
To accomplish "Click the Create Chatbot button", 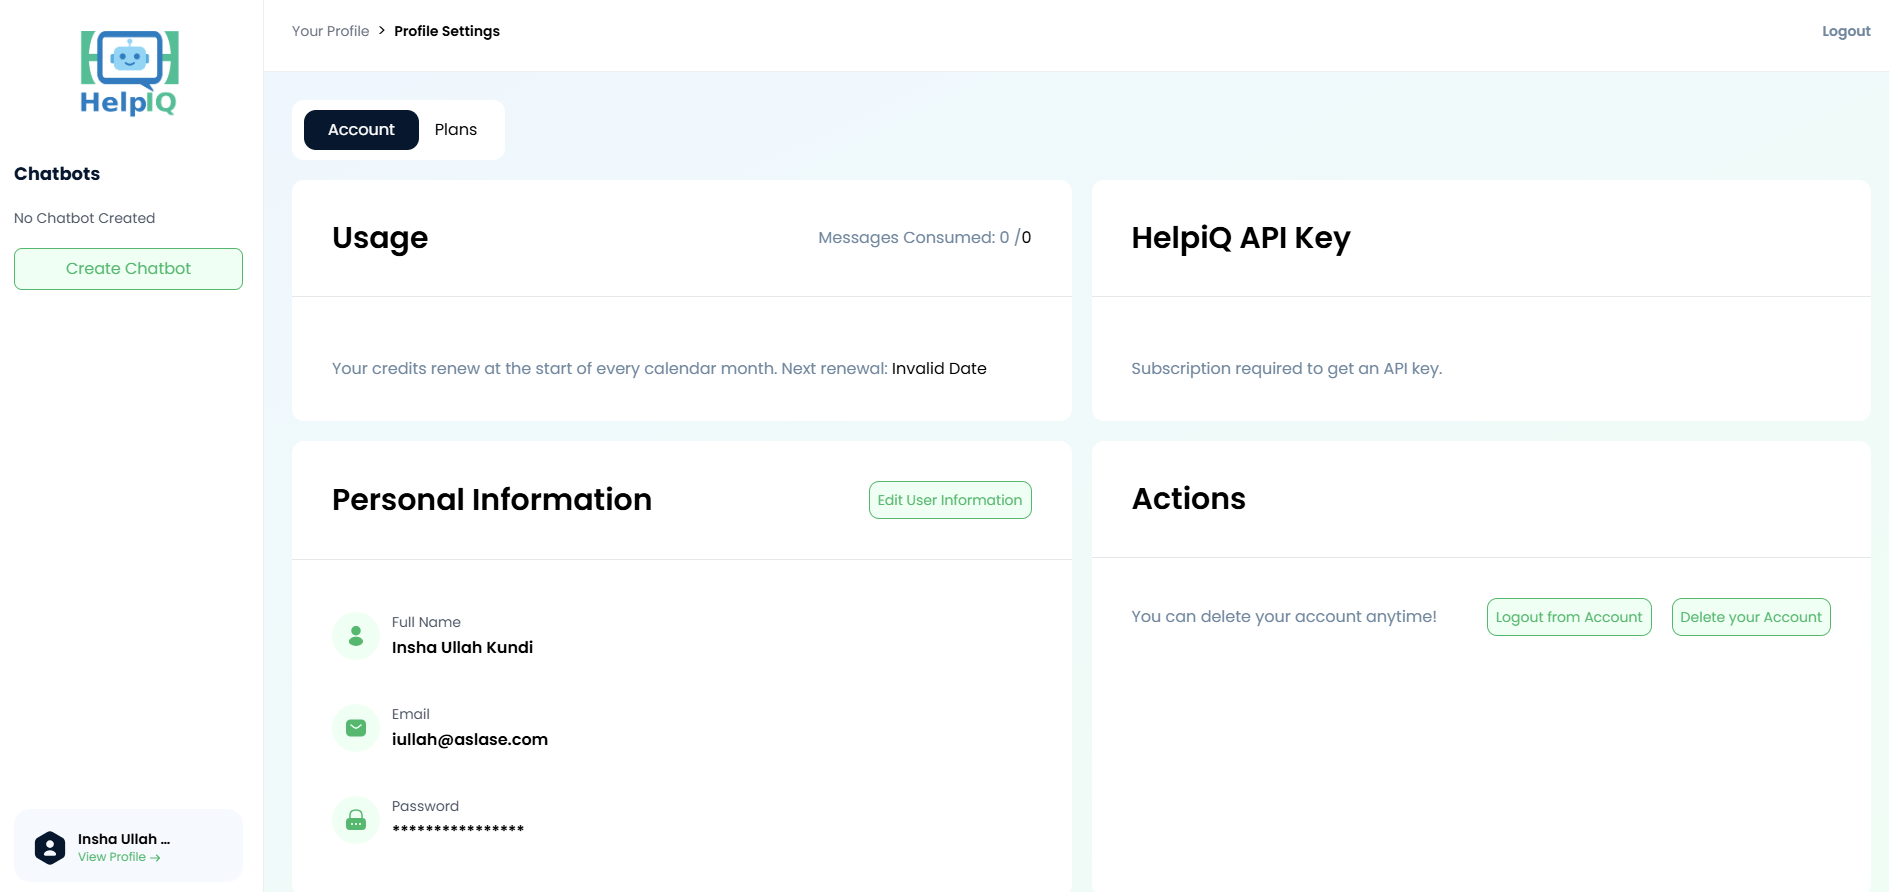I will click(x=128, y=269).
